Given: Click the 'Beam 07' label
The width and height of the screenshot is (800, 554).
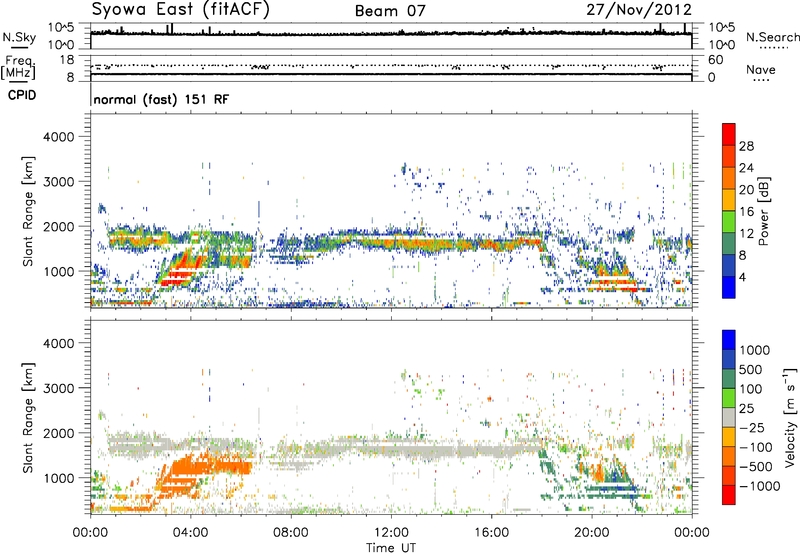Looking at the screenshot, I should 390,10.
